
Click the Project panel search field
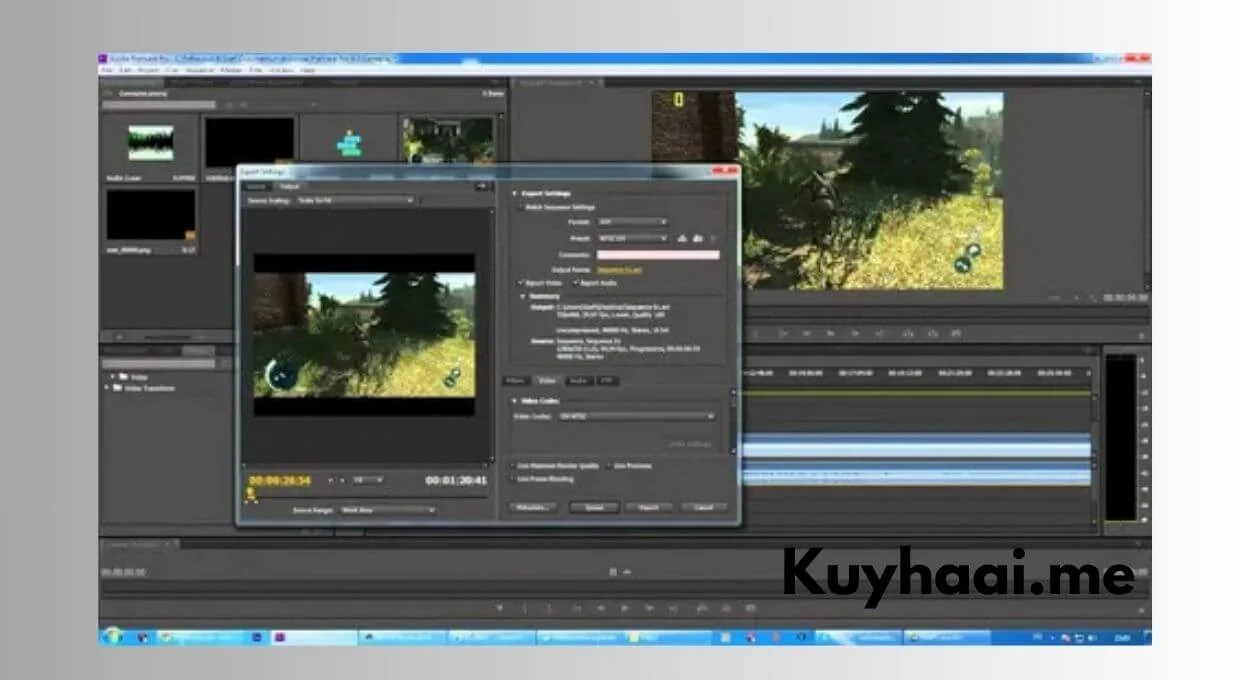[159, 105]
